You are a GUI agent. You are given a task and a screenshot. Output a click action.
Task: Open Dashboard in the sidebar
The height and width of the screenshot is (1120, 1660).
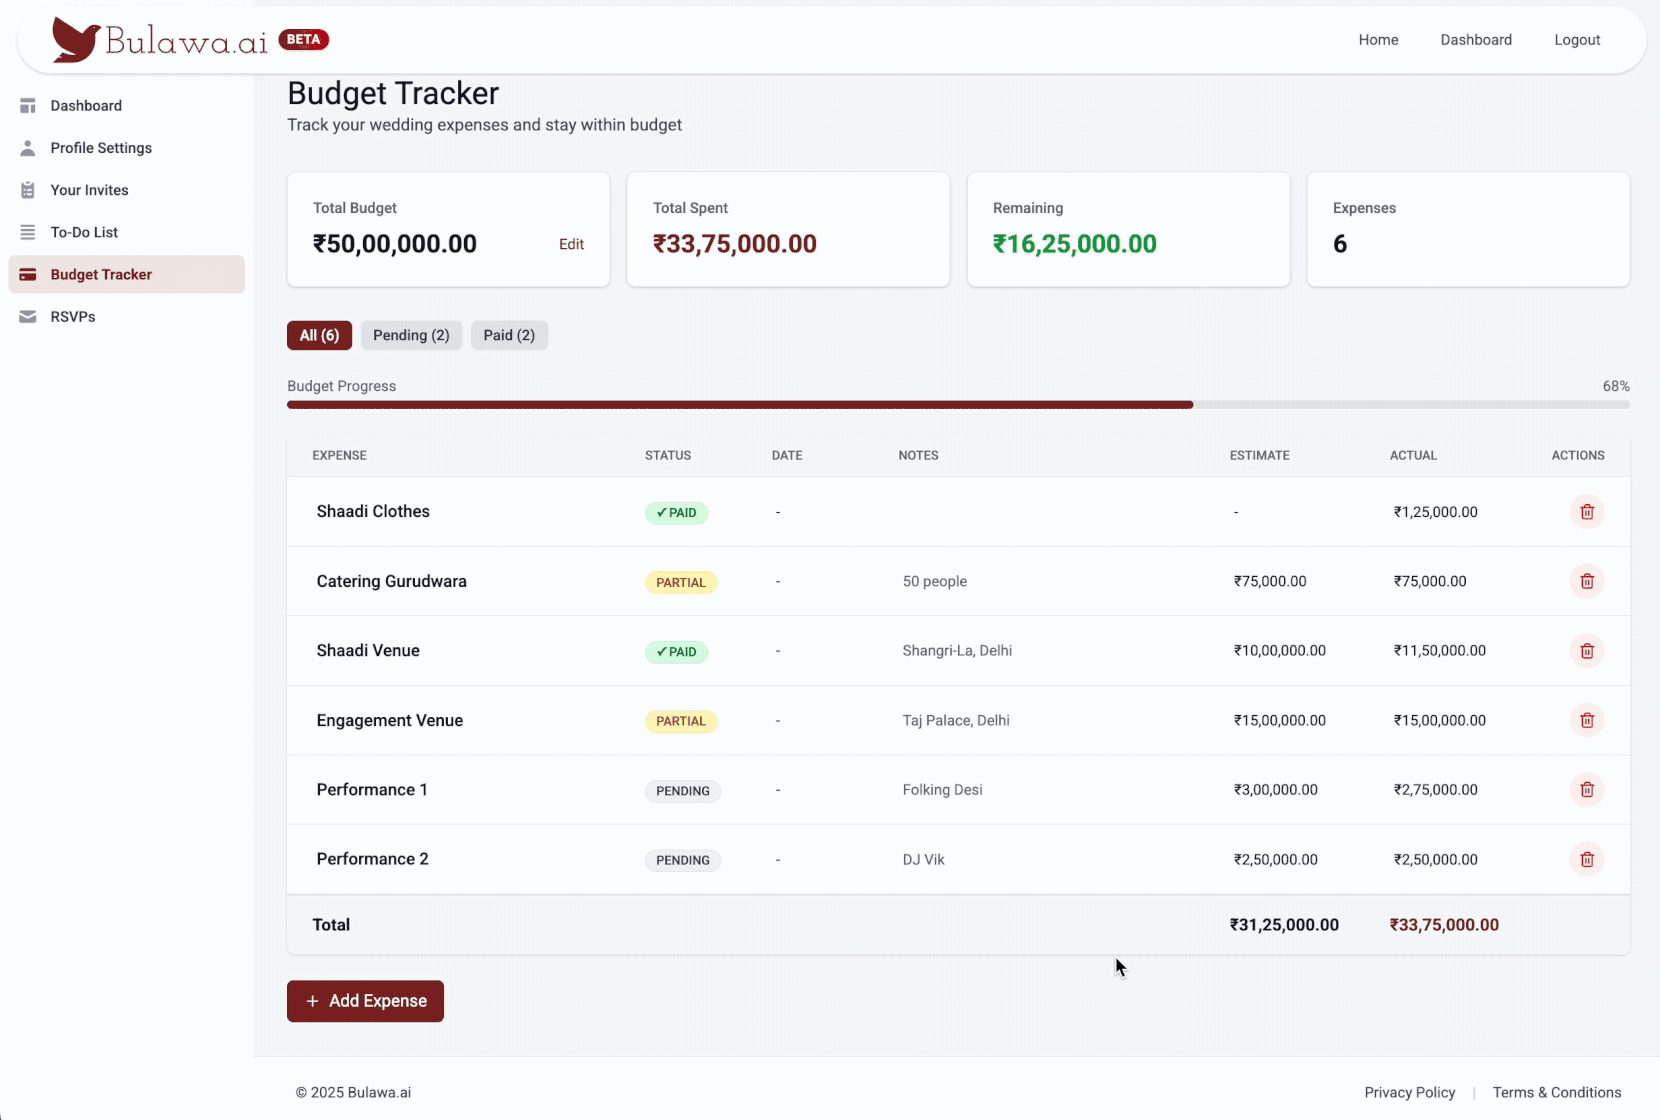126,106
